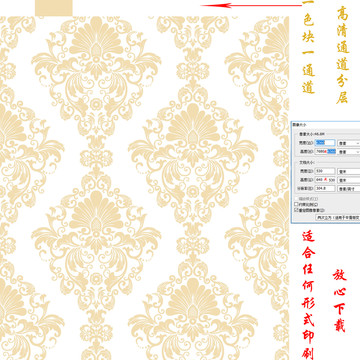Click the red 放心下载 text

click(x=340, y=300)
